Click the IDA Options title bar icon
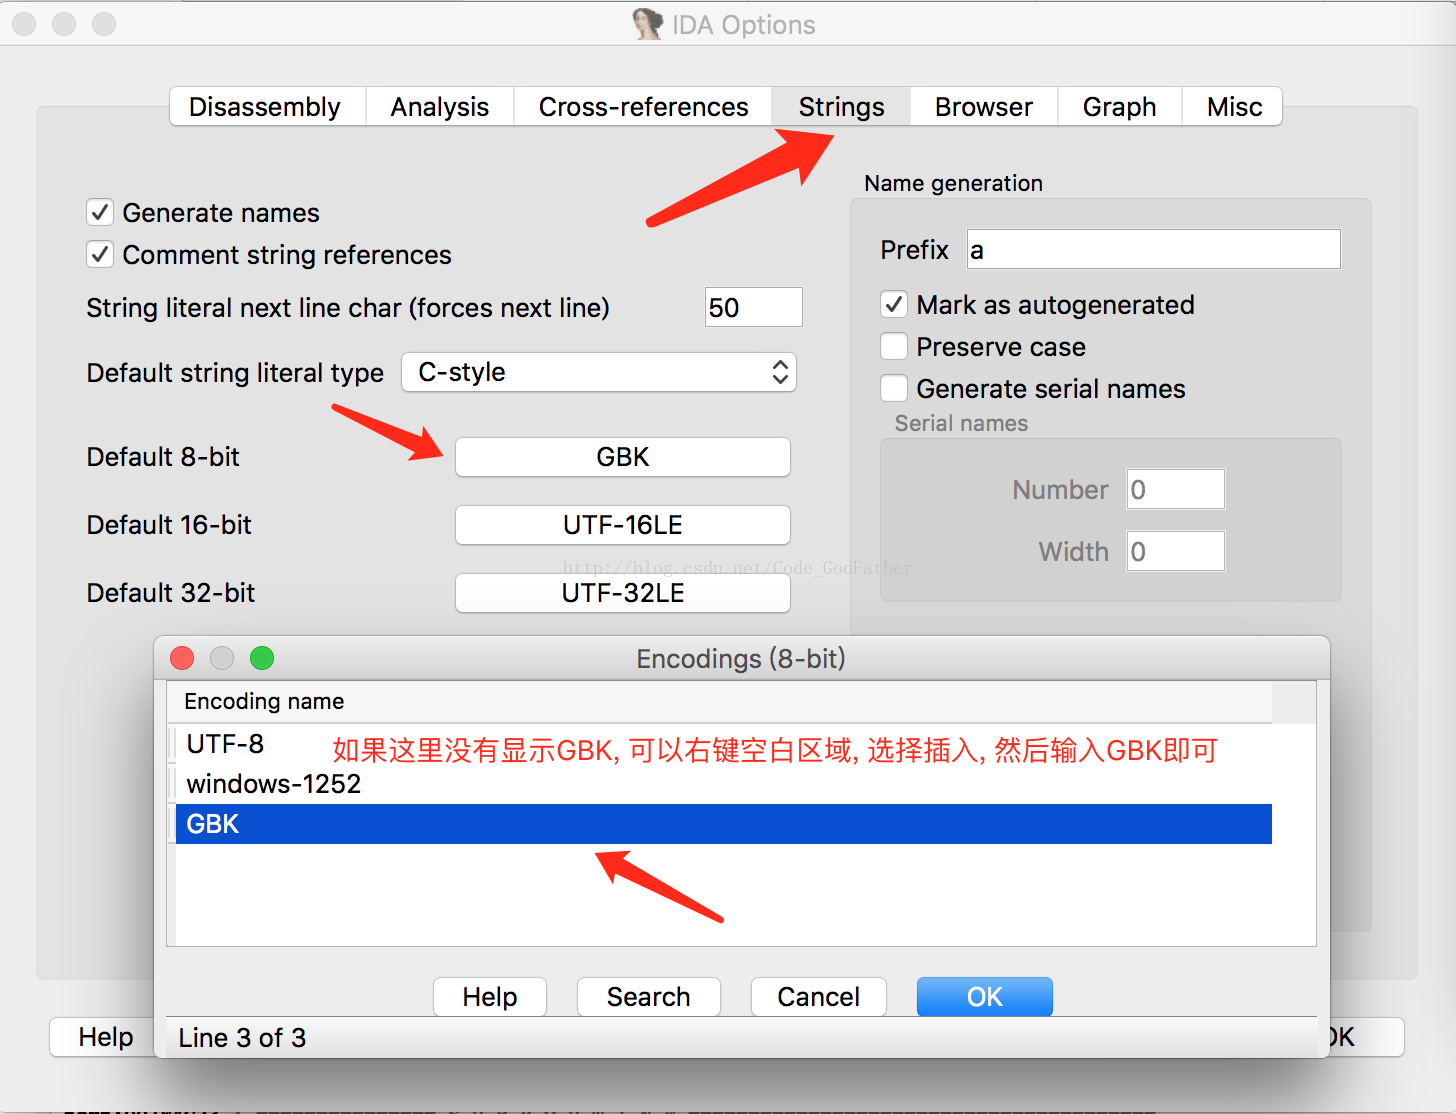Screen dimensions: 1456x1114 [x=648, y=24]
